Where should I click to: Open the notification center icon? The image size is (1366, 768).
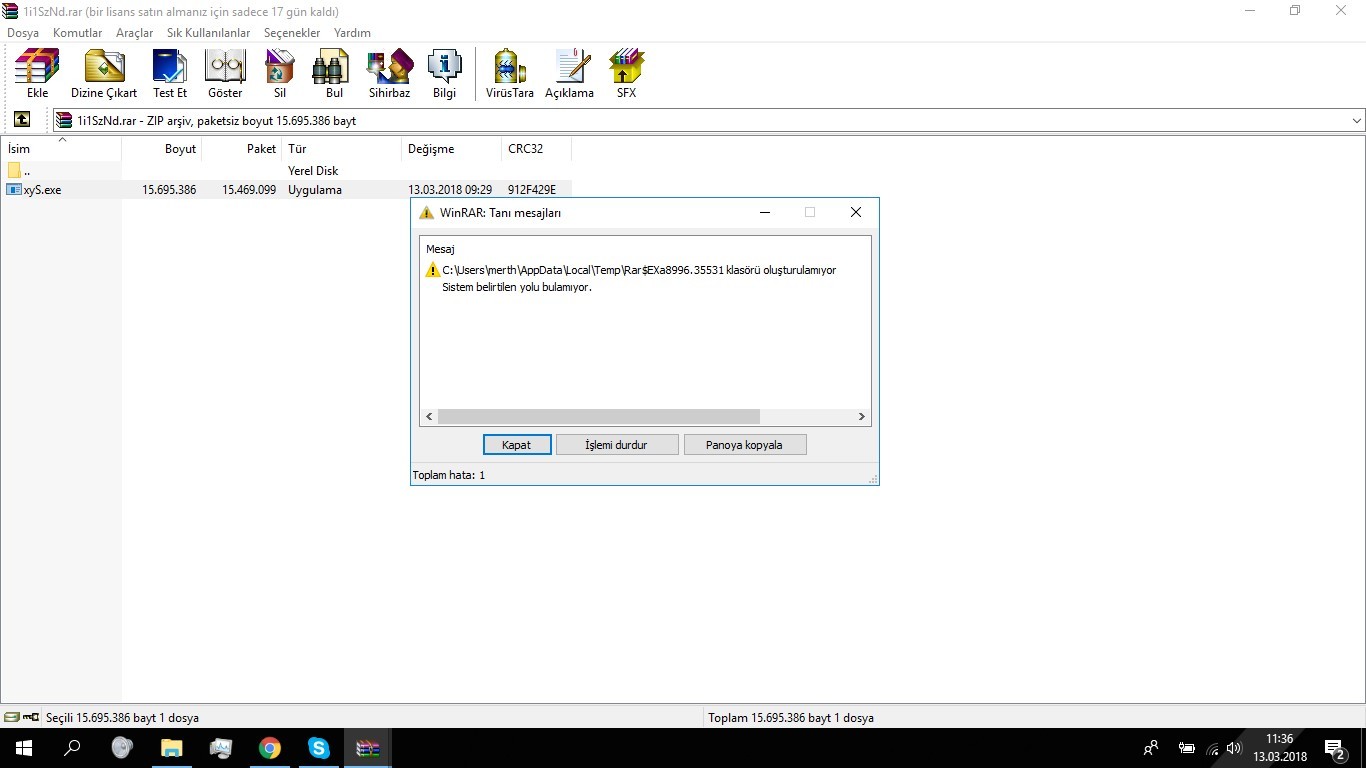coord(1334,748)
